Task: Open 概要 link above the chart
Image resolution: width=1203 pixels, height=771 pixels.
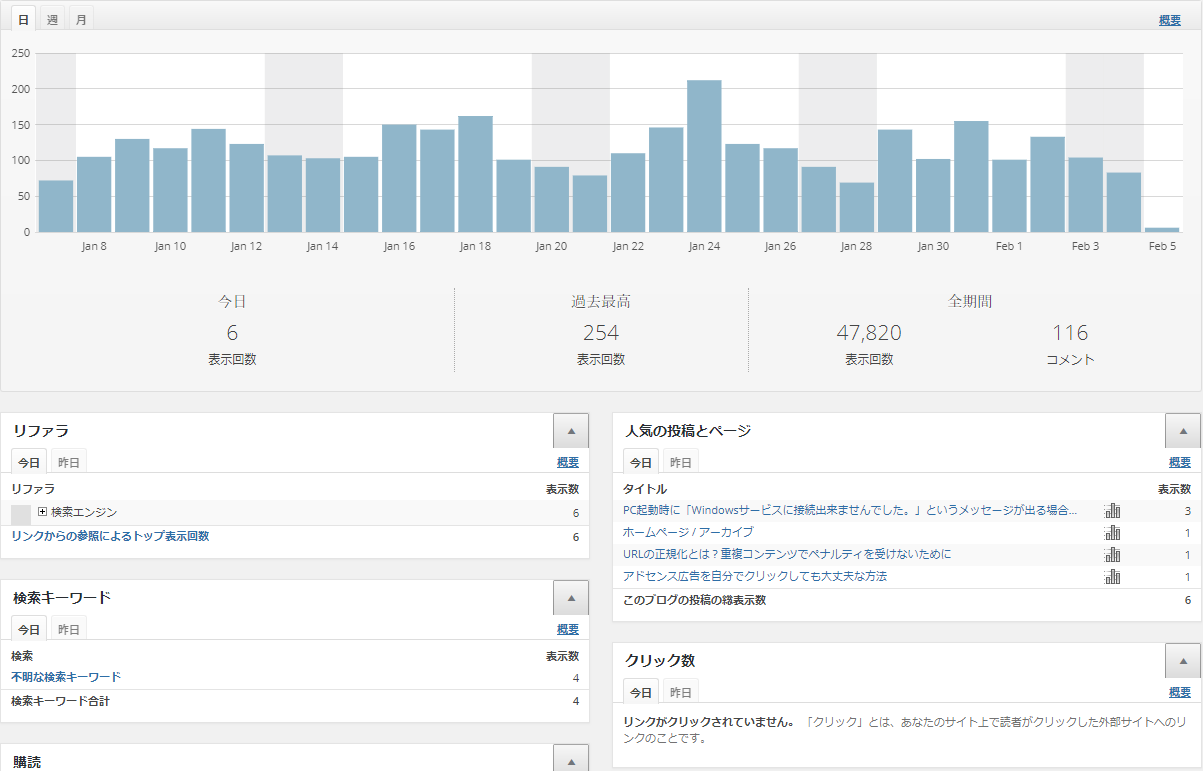Action: click(x=1169, y=20)
